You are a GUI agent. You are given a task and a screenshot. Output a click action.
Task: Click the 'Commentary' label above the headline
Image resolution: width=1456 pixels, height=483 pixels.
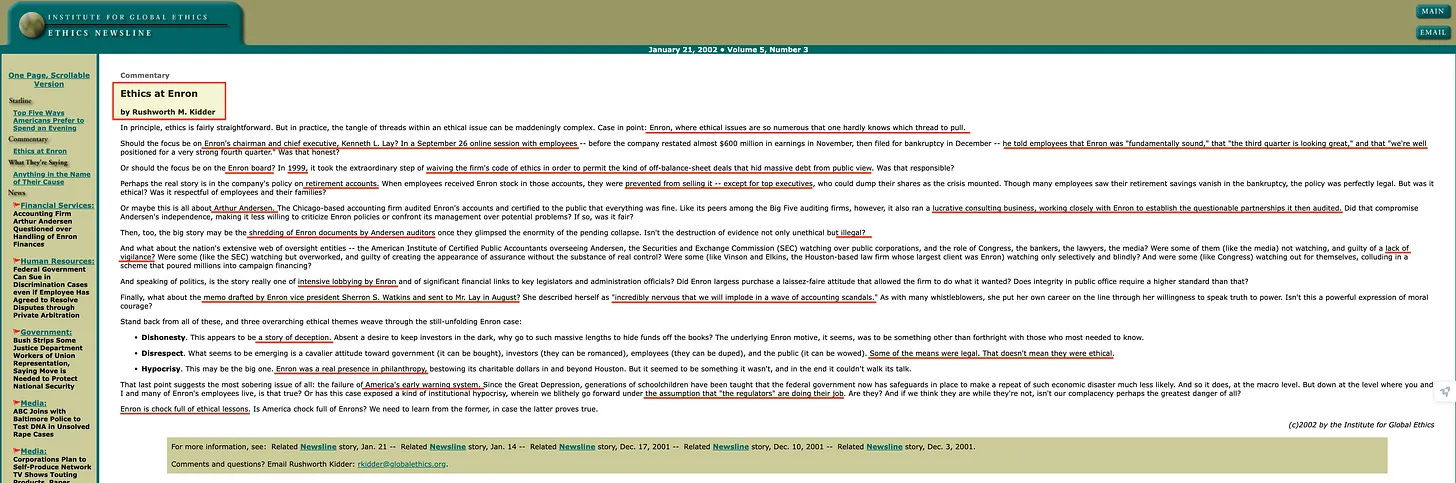(145, 75)
